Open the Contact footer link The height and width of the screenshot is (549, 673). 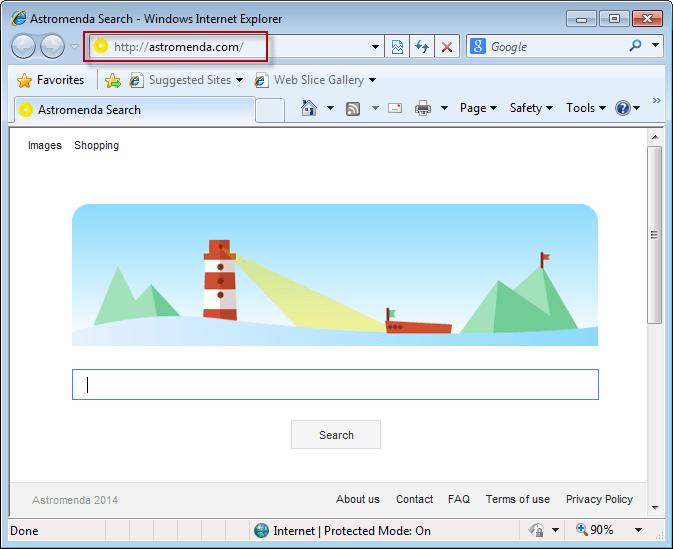[x=415, y=499]
